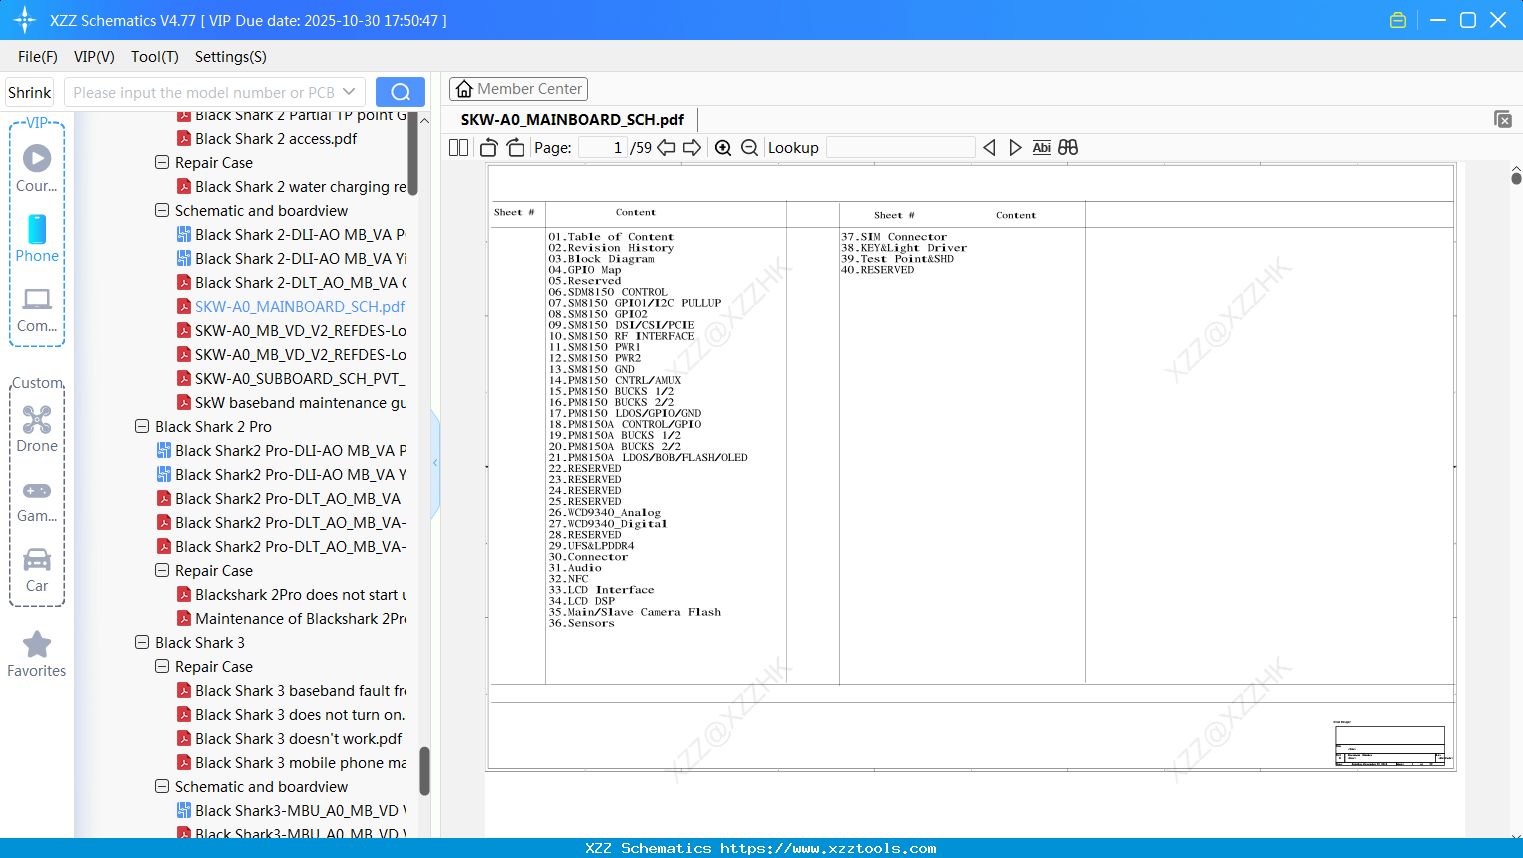This screenshot has height=858, width=1523.
Task: Open the Game console category
Action: pos(37,500)
